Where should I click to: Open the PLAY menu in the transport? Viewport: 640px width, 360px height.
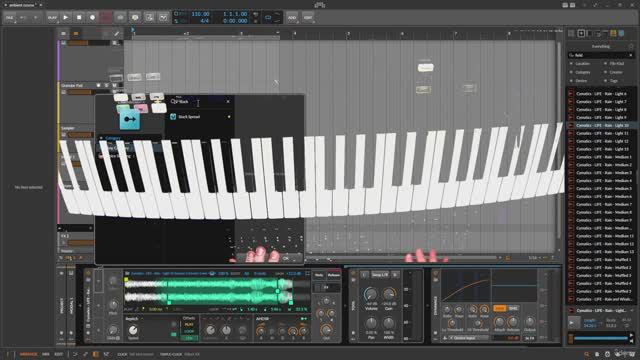52,18
